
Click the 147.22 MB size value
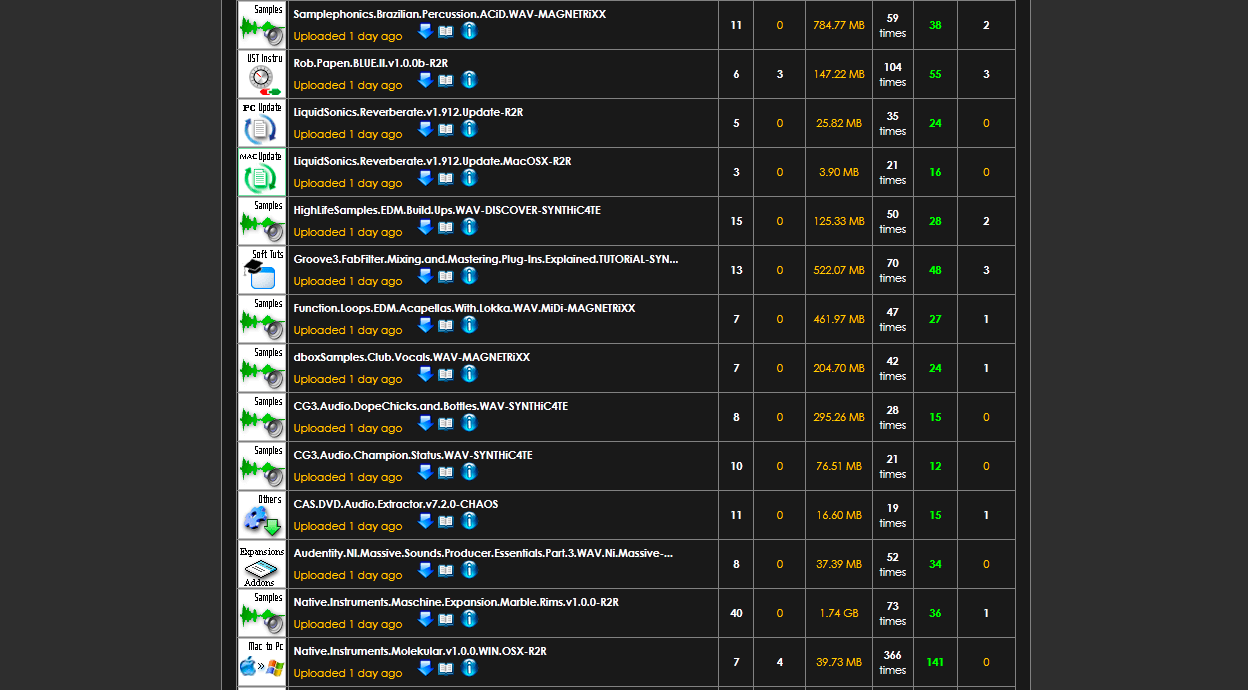tap(839, 74)
